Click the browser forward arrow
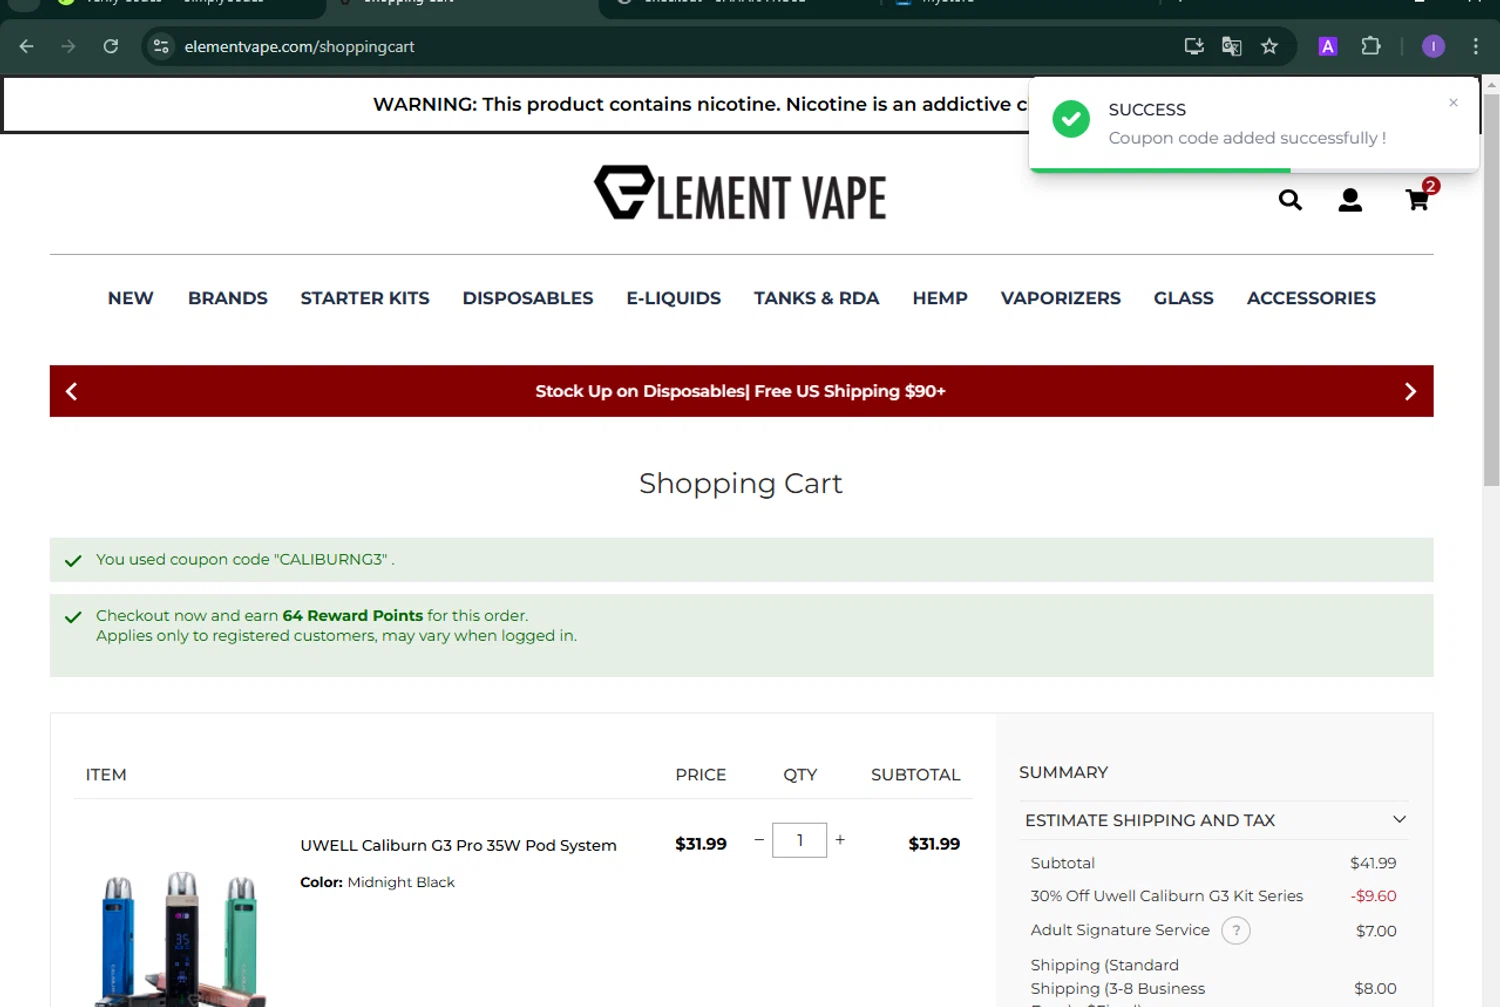Screen dimensions: 1500x1007 (x=68, y=46)
